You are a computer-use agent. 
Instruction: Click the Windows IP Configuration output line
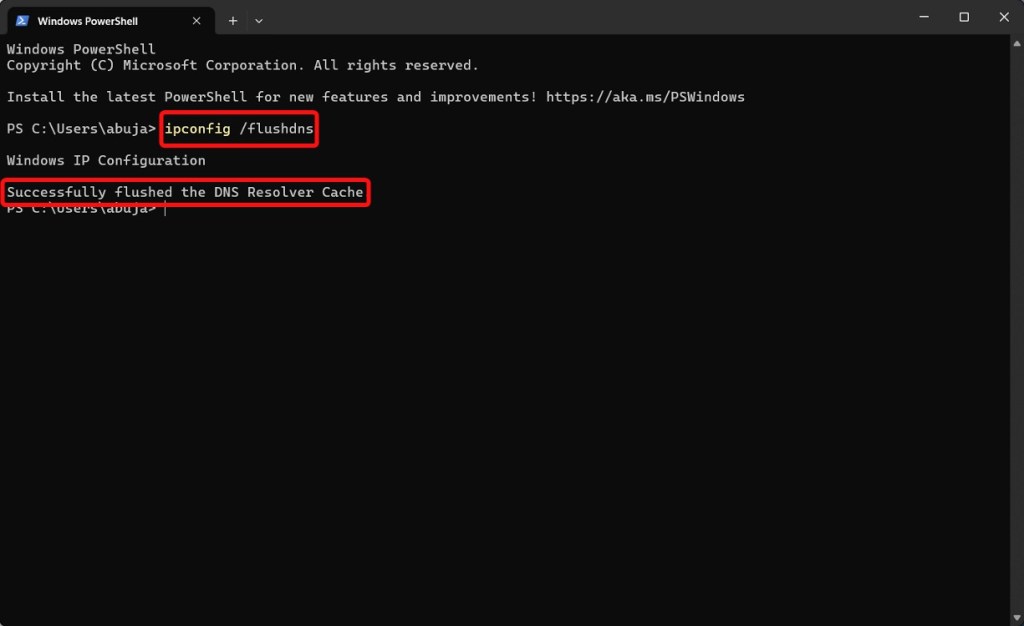(106, 161)
